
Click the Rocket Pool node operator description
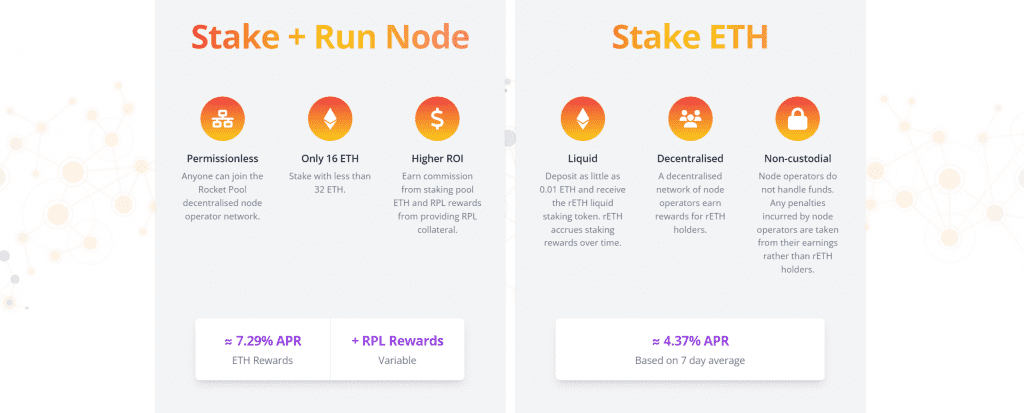point(223,196)
